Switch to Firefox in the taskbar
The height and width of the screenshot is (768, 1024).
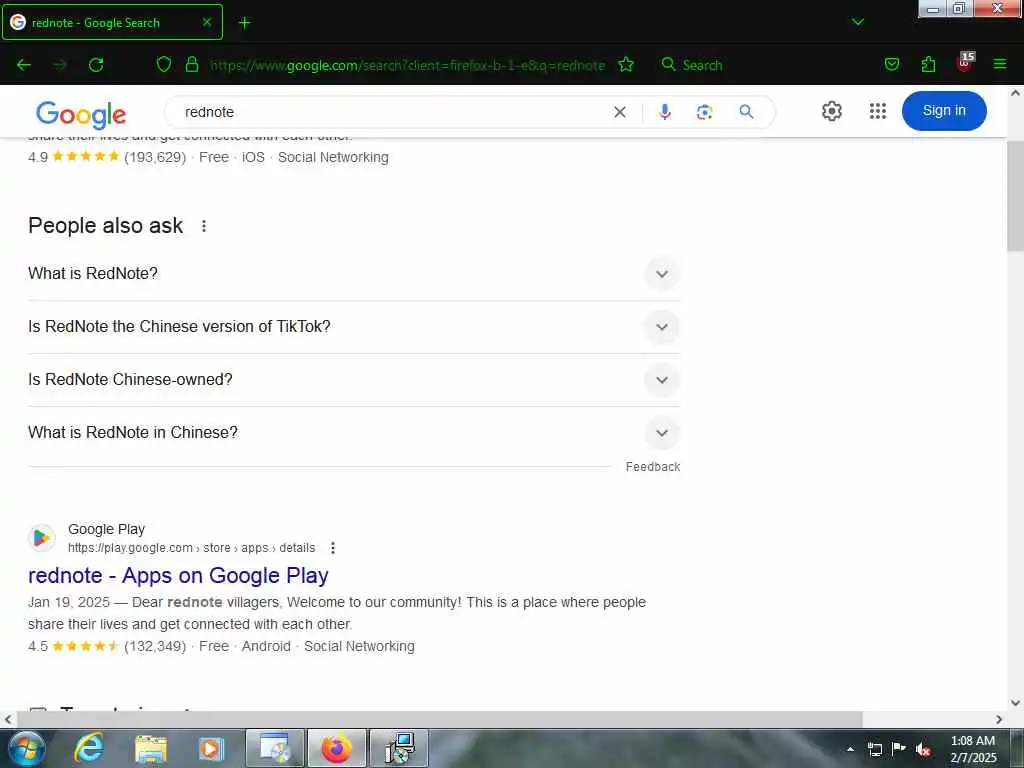336,748
